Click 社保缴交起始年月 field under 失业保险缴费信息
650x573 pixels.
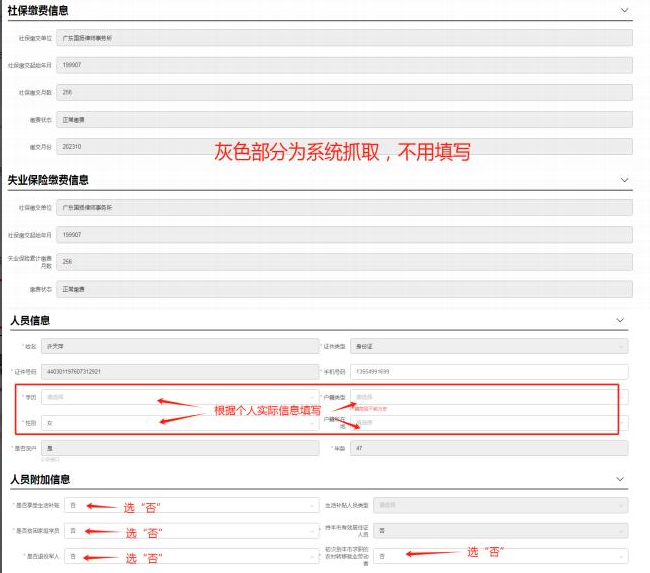(344, 235)
